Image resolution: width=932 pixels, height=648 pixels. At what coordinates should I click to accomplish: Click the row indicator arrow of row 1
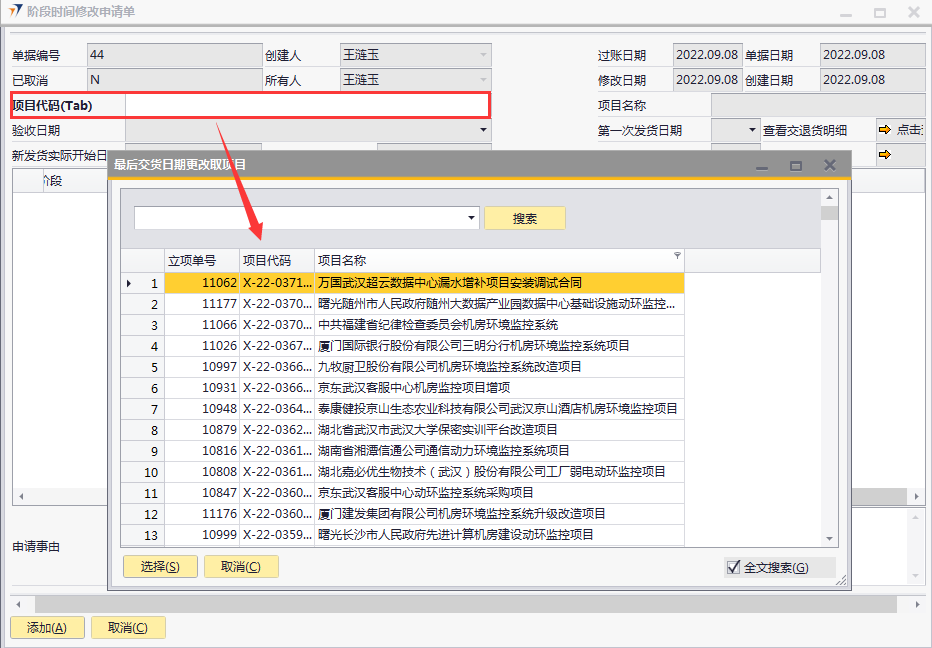(x=129, y=283)
